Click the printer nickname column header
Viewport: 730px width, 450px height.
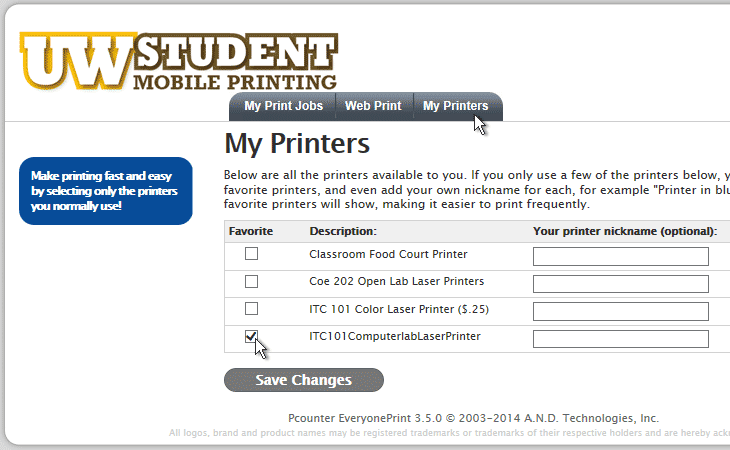(x=625, y=231)
